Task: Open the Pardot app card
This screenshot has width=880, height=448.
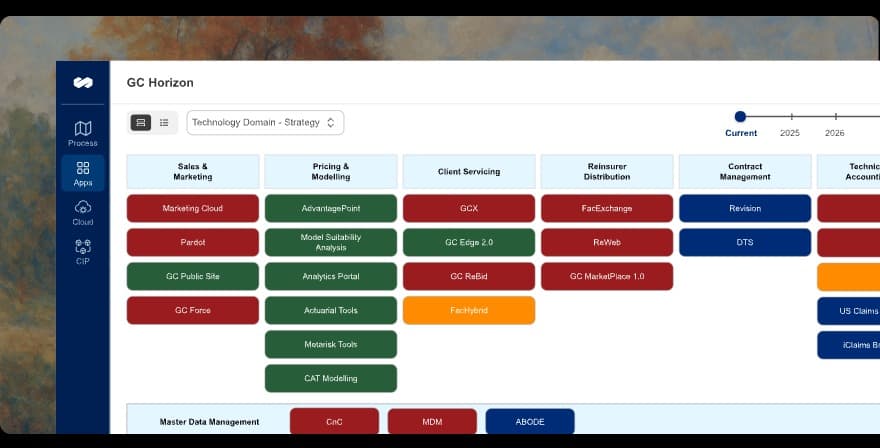Action: tap(193, 242)
